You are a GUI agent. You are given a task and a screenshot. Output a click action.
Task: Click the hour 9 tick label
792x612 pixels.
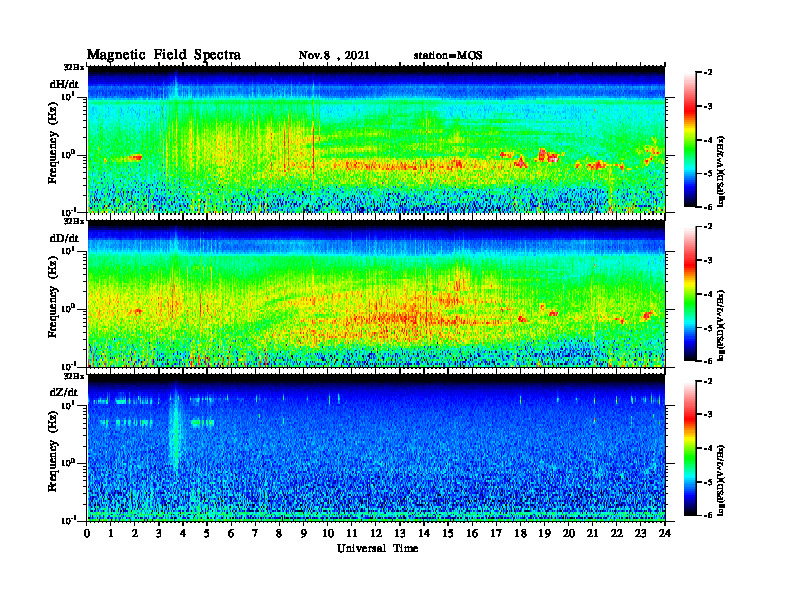tap(303, 533)
